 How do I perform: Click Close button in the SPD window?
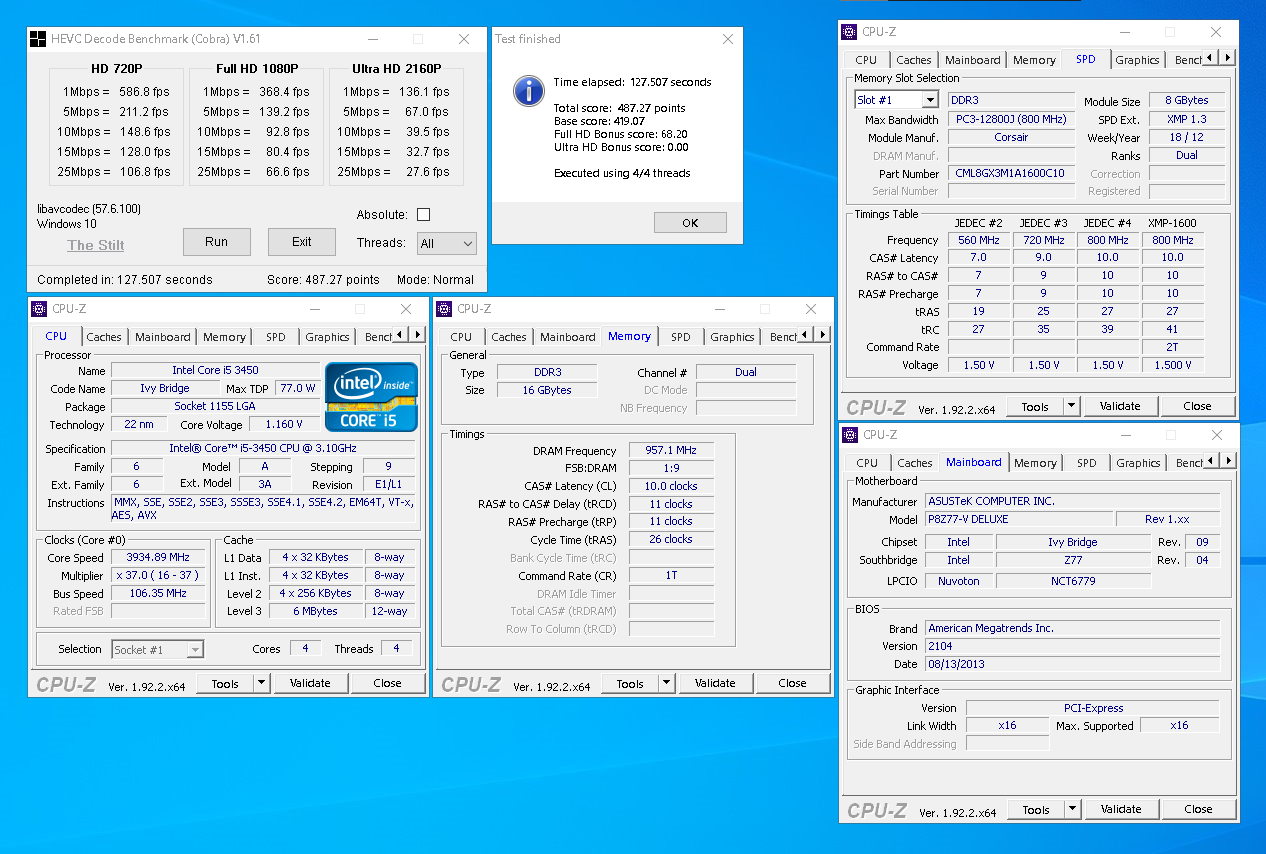[x=1197, y=406]
